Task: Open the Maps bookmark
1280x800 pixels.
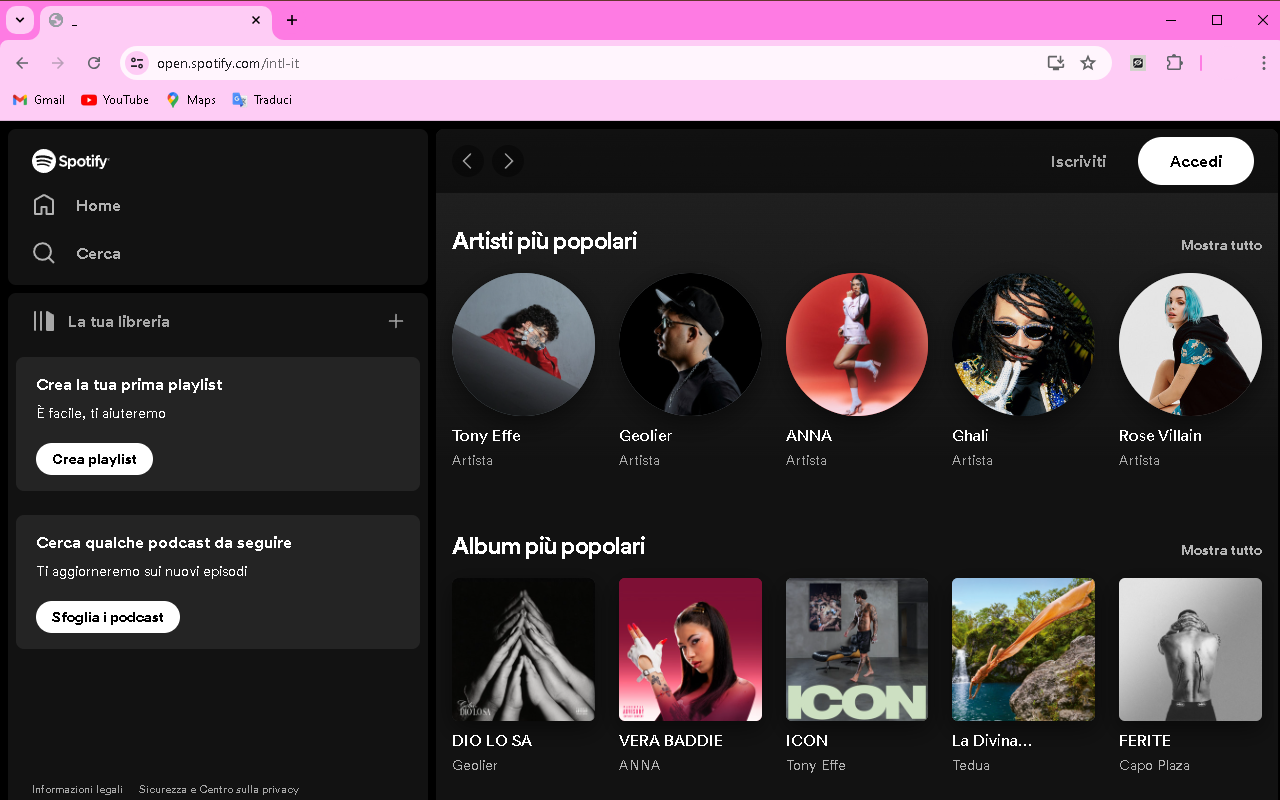Action: [191, 100]
